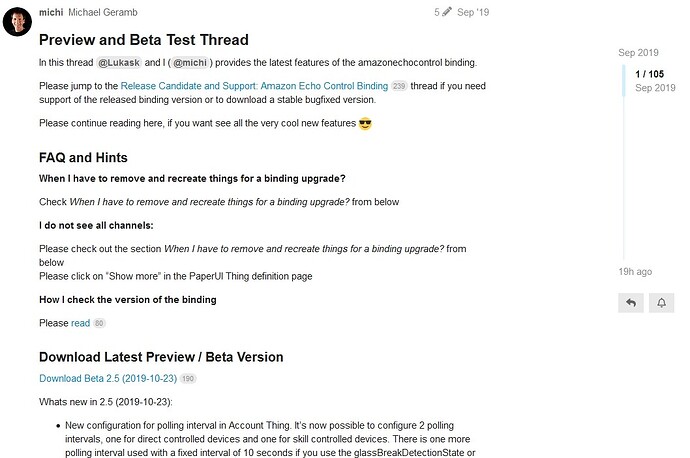
Task: Open Release Candidate and Support thread link
Action: pos(254,86)
